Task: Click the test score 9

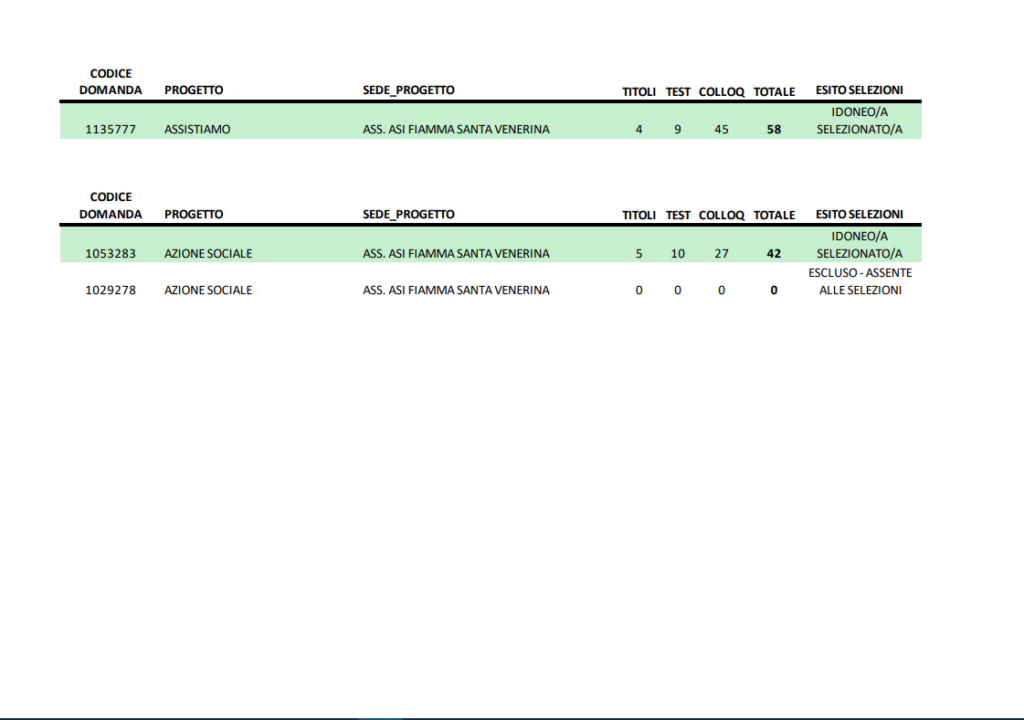Action: click(x=678, y=129)
